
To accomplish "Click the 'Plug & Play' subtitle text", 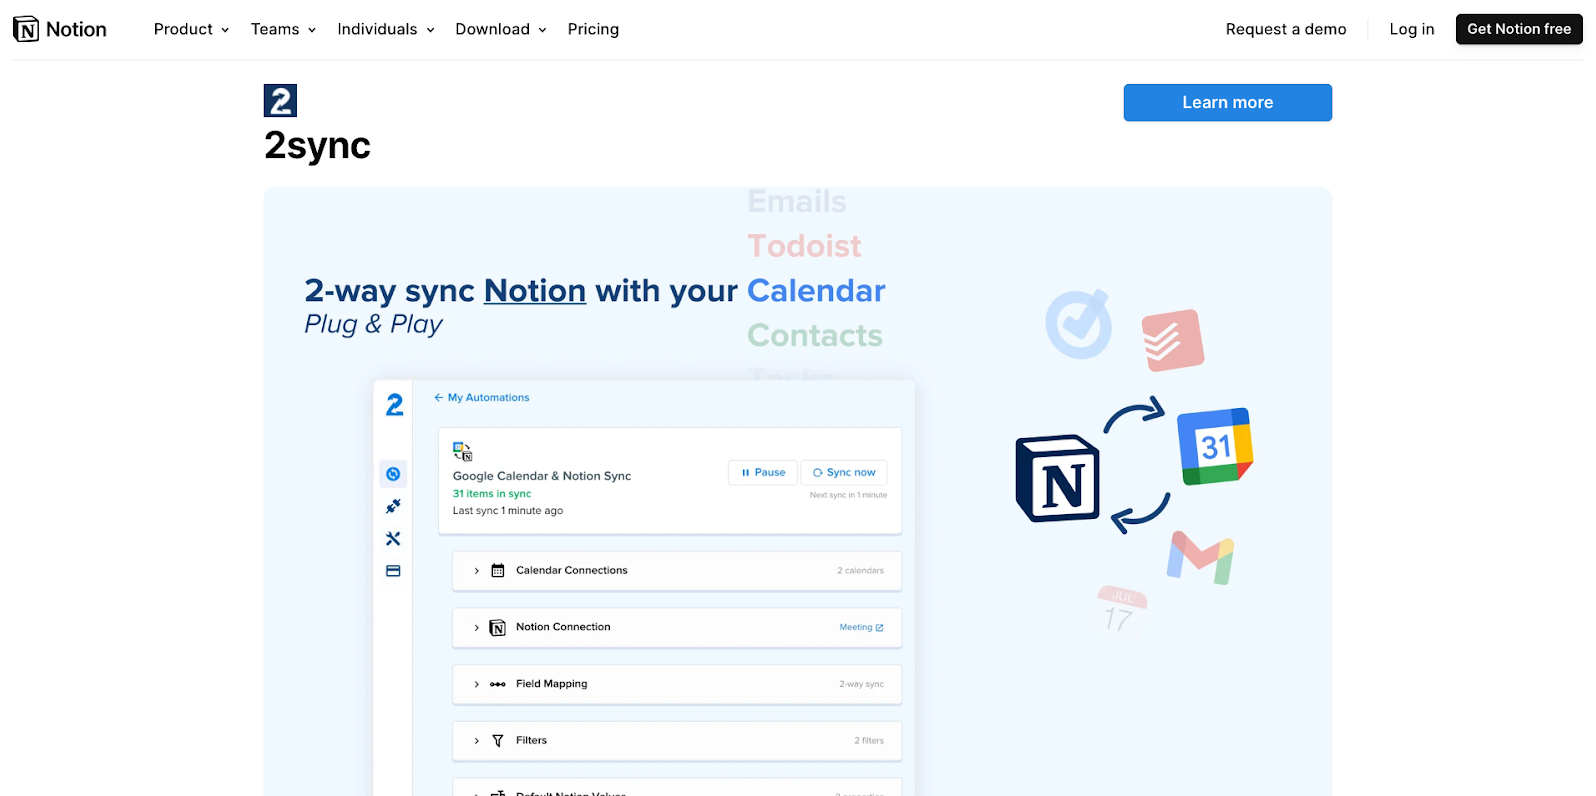I will [373, 324].
